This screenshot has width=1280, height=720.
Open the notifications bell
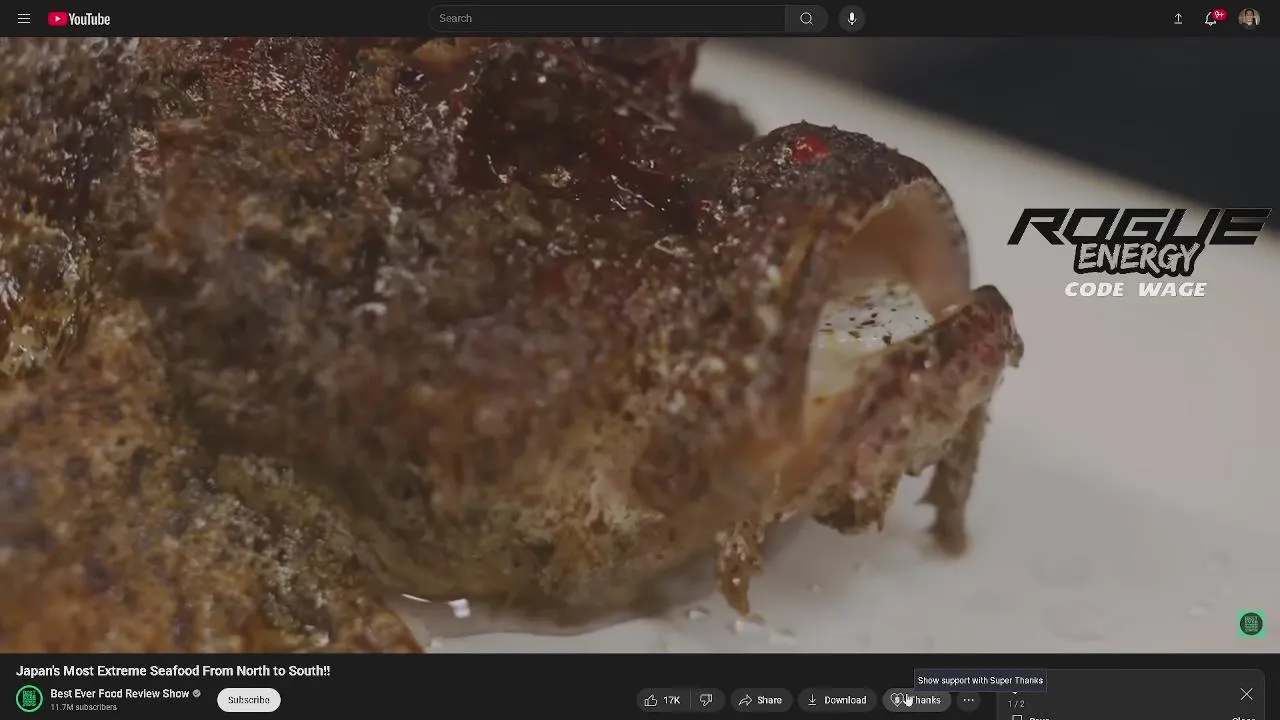coord(1211,19)
